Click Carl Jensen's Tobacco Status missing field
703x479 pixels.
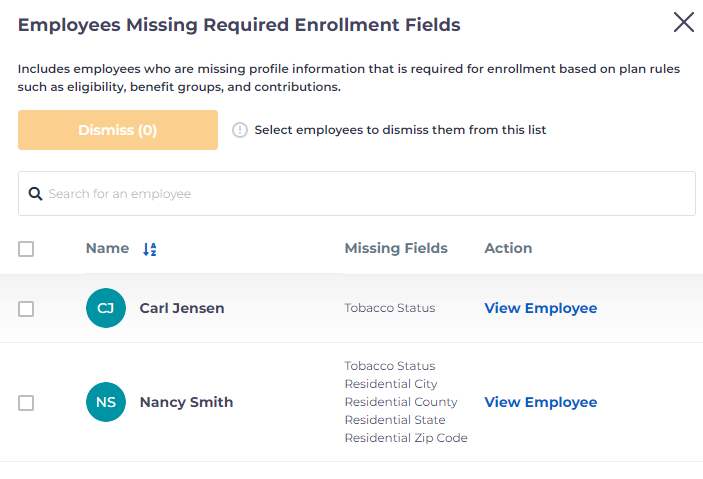coord(390,308)
